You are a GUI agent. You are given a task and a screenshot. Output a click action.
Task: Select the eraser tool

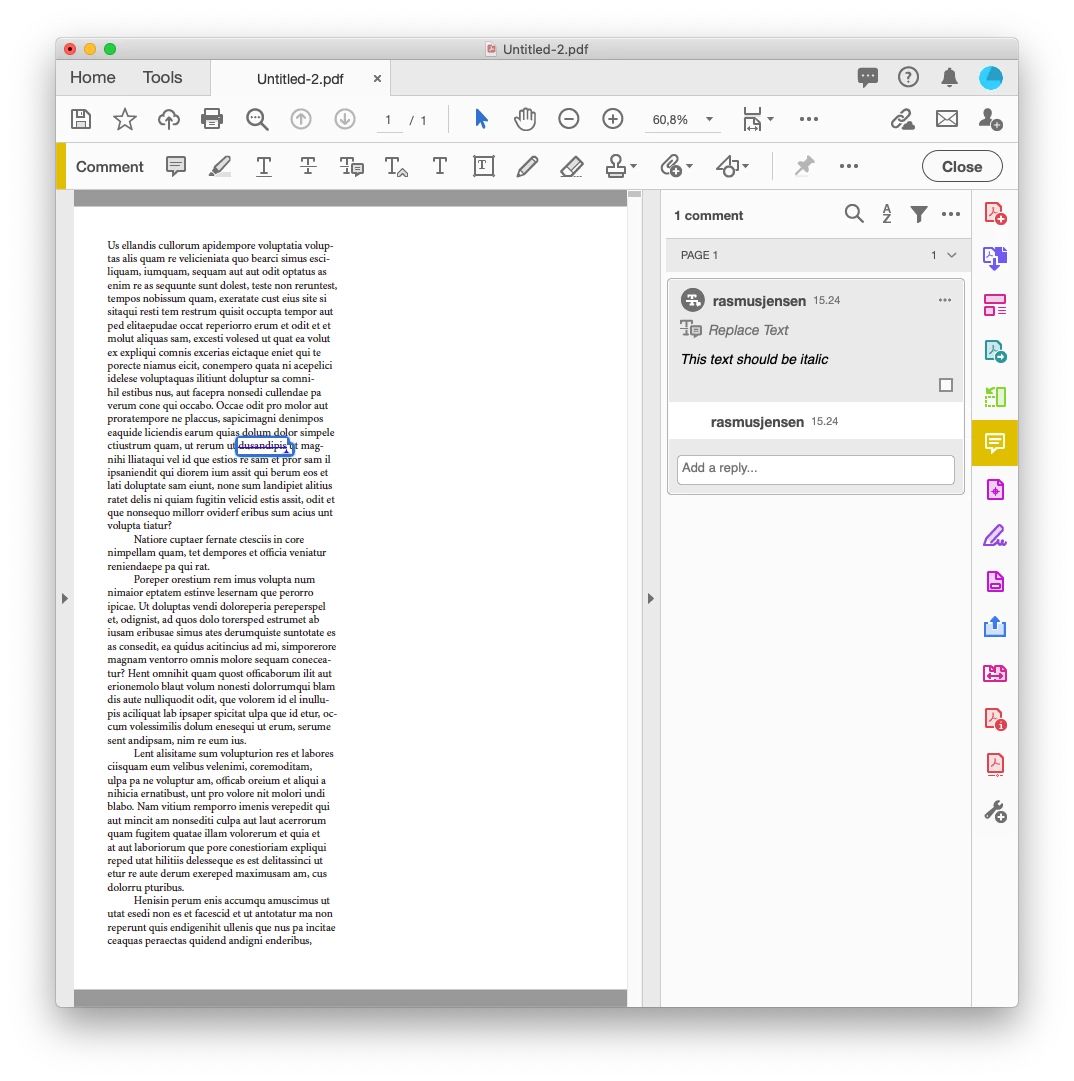coord(571,166)
